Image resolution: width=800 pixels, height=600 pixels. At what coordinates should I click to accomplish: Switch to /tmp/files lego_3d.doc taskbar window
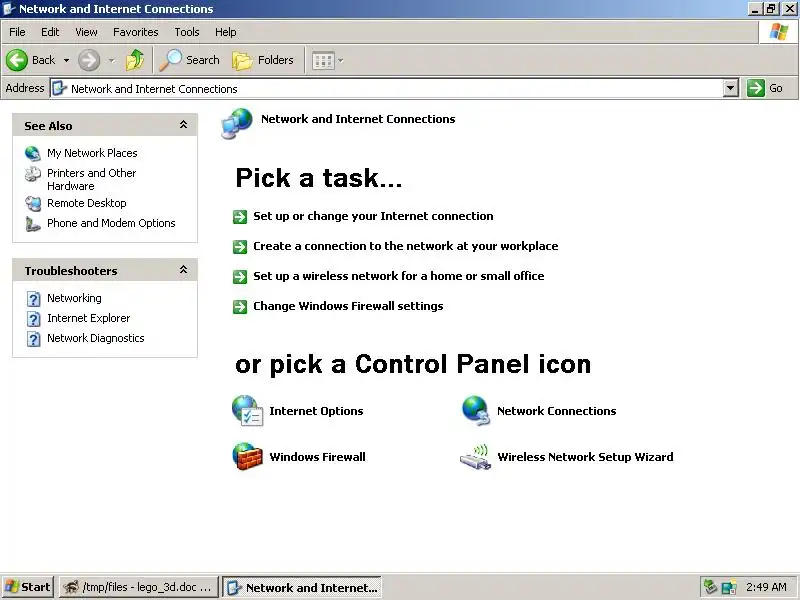139,587
